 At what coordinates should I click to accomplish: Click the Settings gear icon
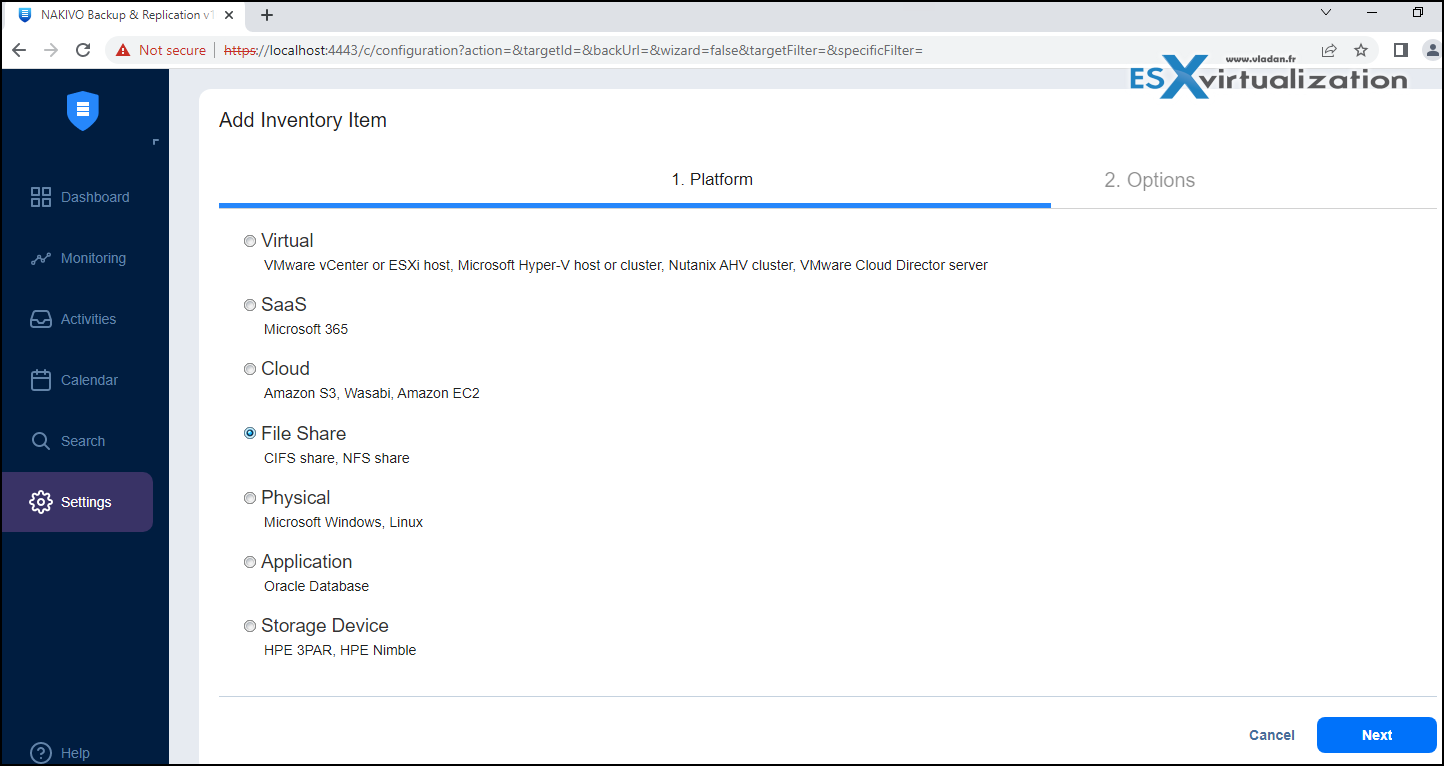41,502
